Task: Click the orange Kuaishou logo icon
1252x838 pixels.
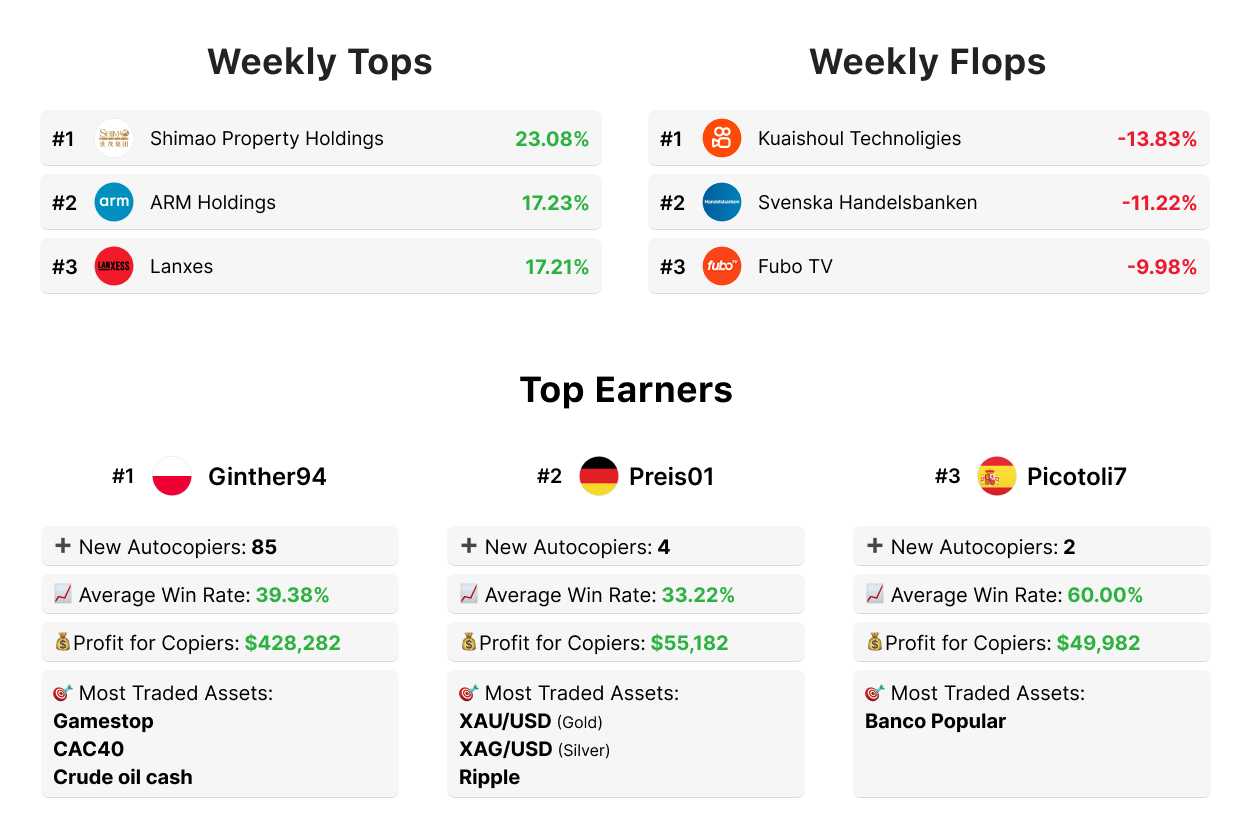Action: (x=722, y=138)
